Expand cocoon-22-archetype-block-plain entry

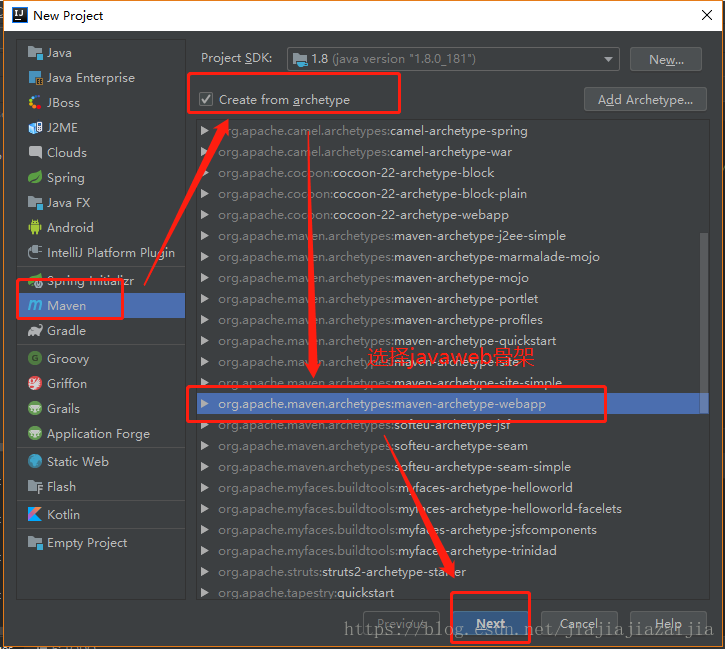point(205,194)
